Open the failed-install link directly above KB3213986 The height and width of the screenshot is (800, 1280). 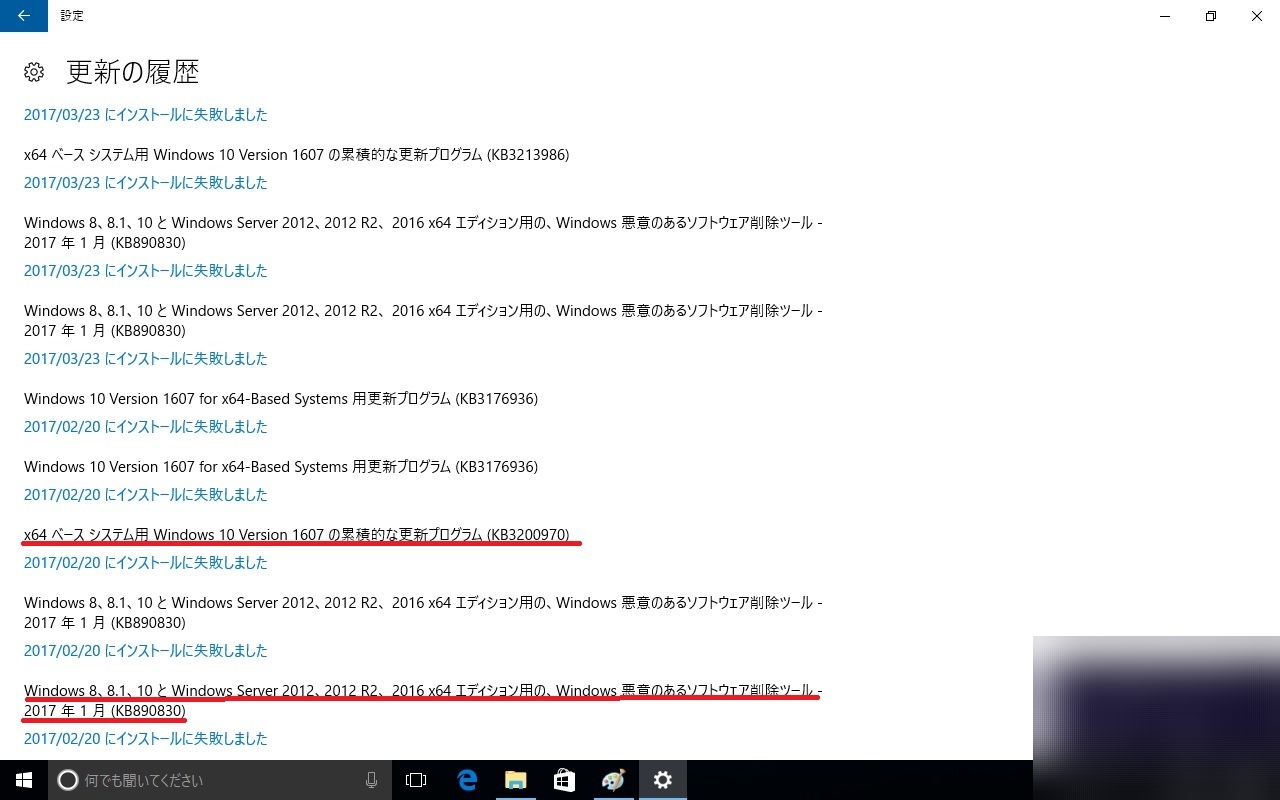pyautogui.click(x=146, y=115)
